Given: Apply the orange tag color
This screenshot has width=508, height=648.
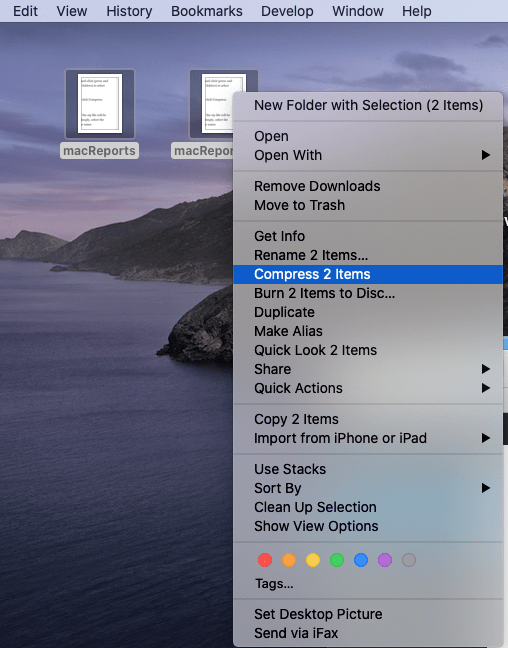Looking at the screenshot, I should coord(289,560).
